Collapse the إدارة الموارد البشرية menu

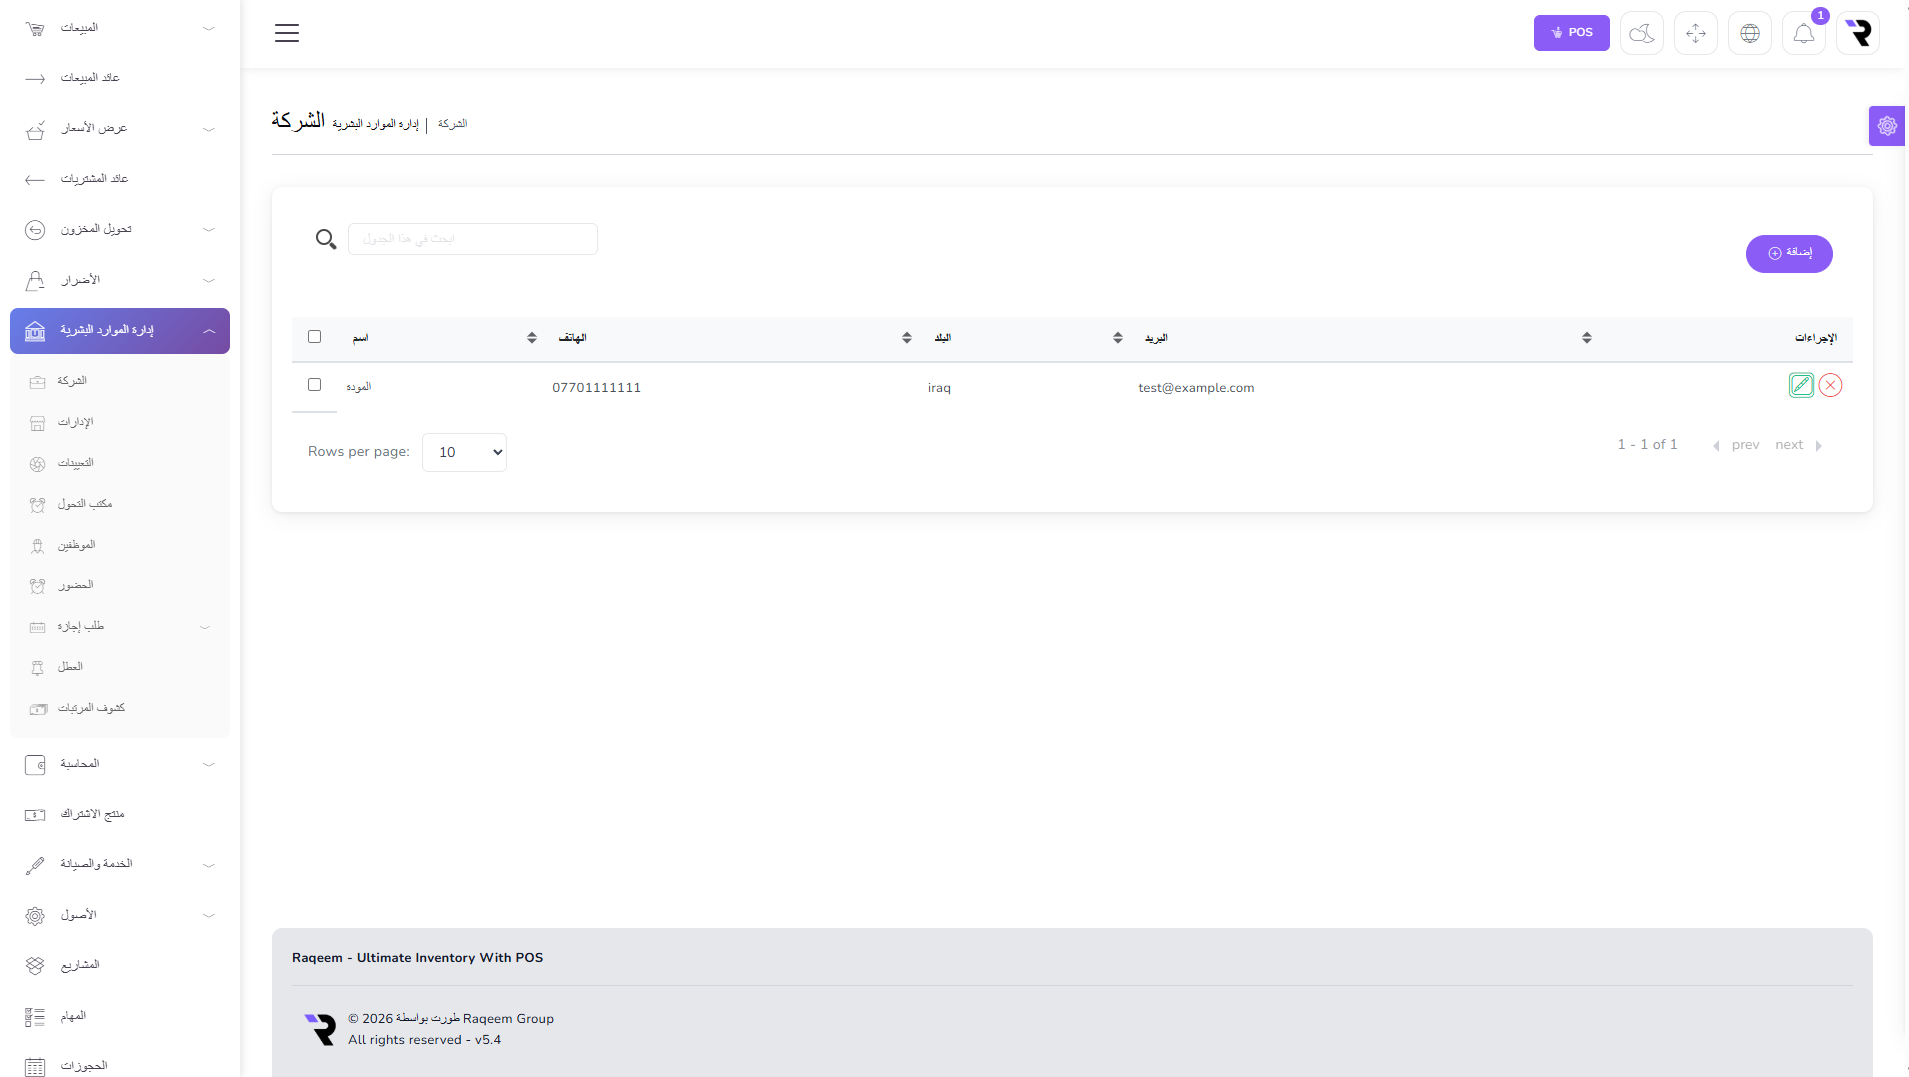point(120,331)
